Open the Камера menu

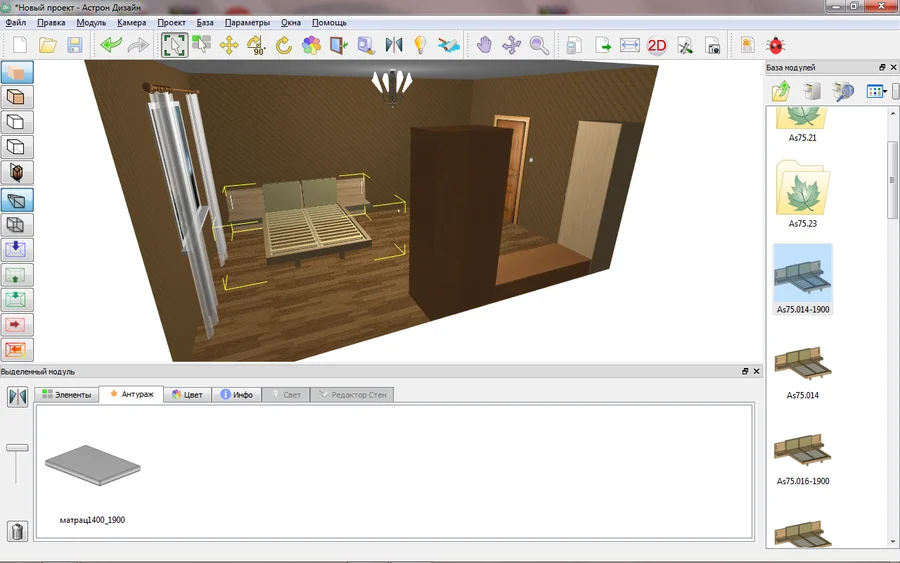tap(131, 22)
